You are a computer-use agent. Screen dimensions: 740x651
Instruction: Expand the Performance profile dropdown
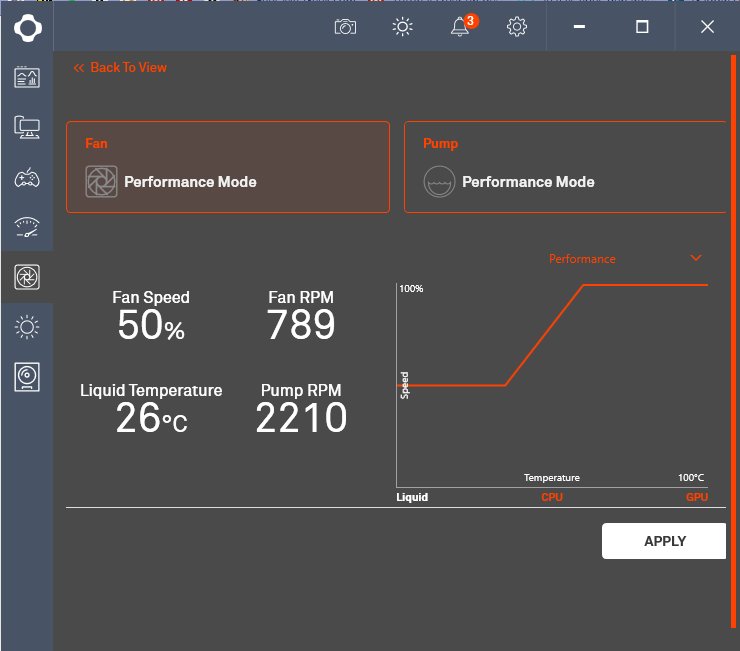pos(696,258)
